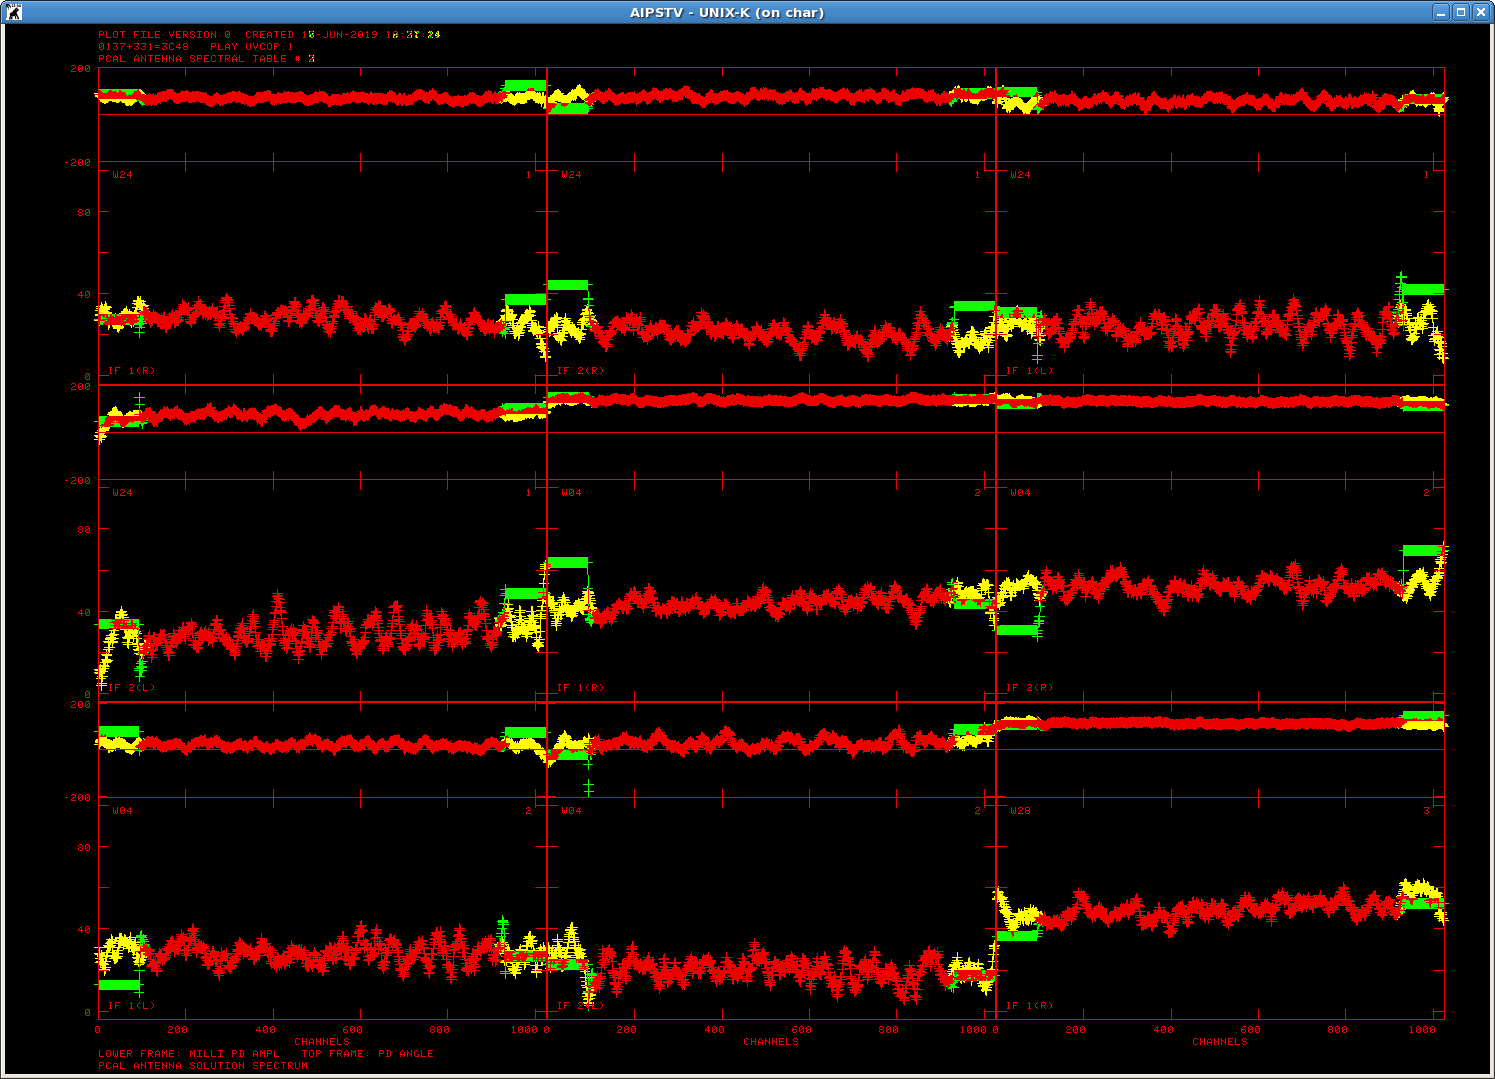Screen dimensions: 1495x1079
Task: Open the window menu icon in title bar
Action: point(13,12)
